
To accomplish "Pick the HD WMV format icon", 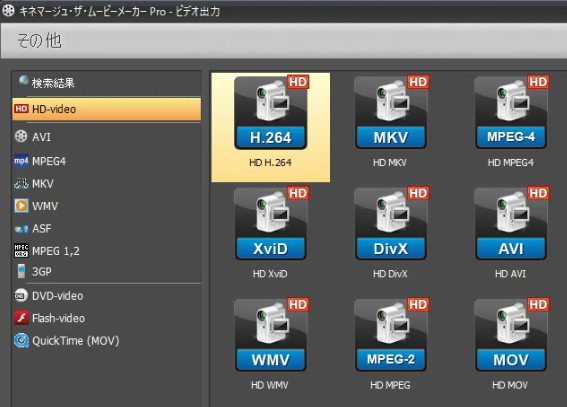I will point(271,335).
